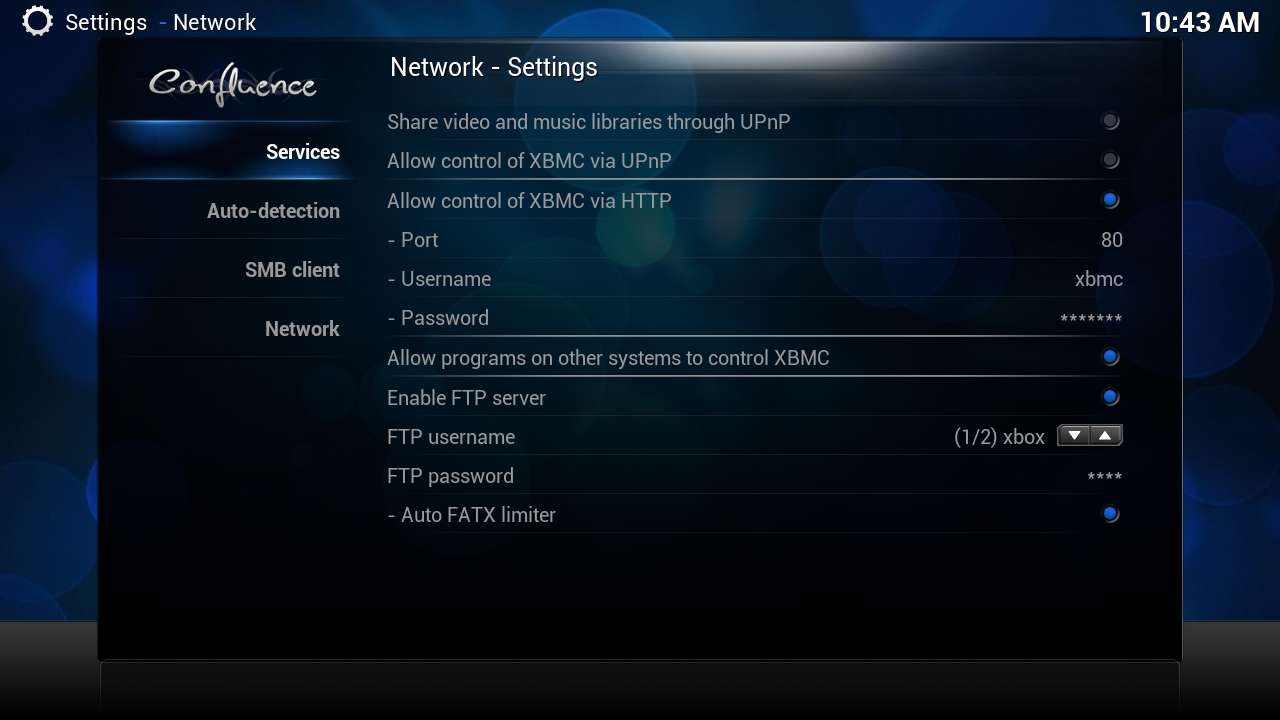
Task: Edit the HTTP Port value 80
Action: 755,240
